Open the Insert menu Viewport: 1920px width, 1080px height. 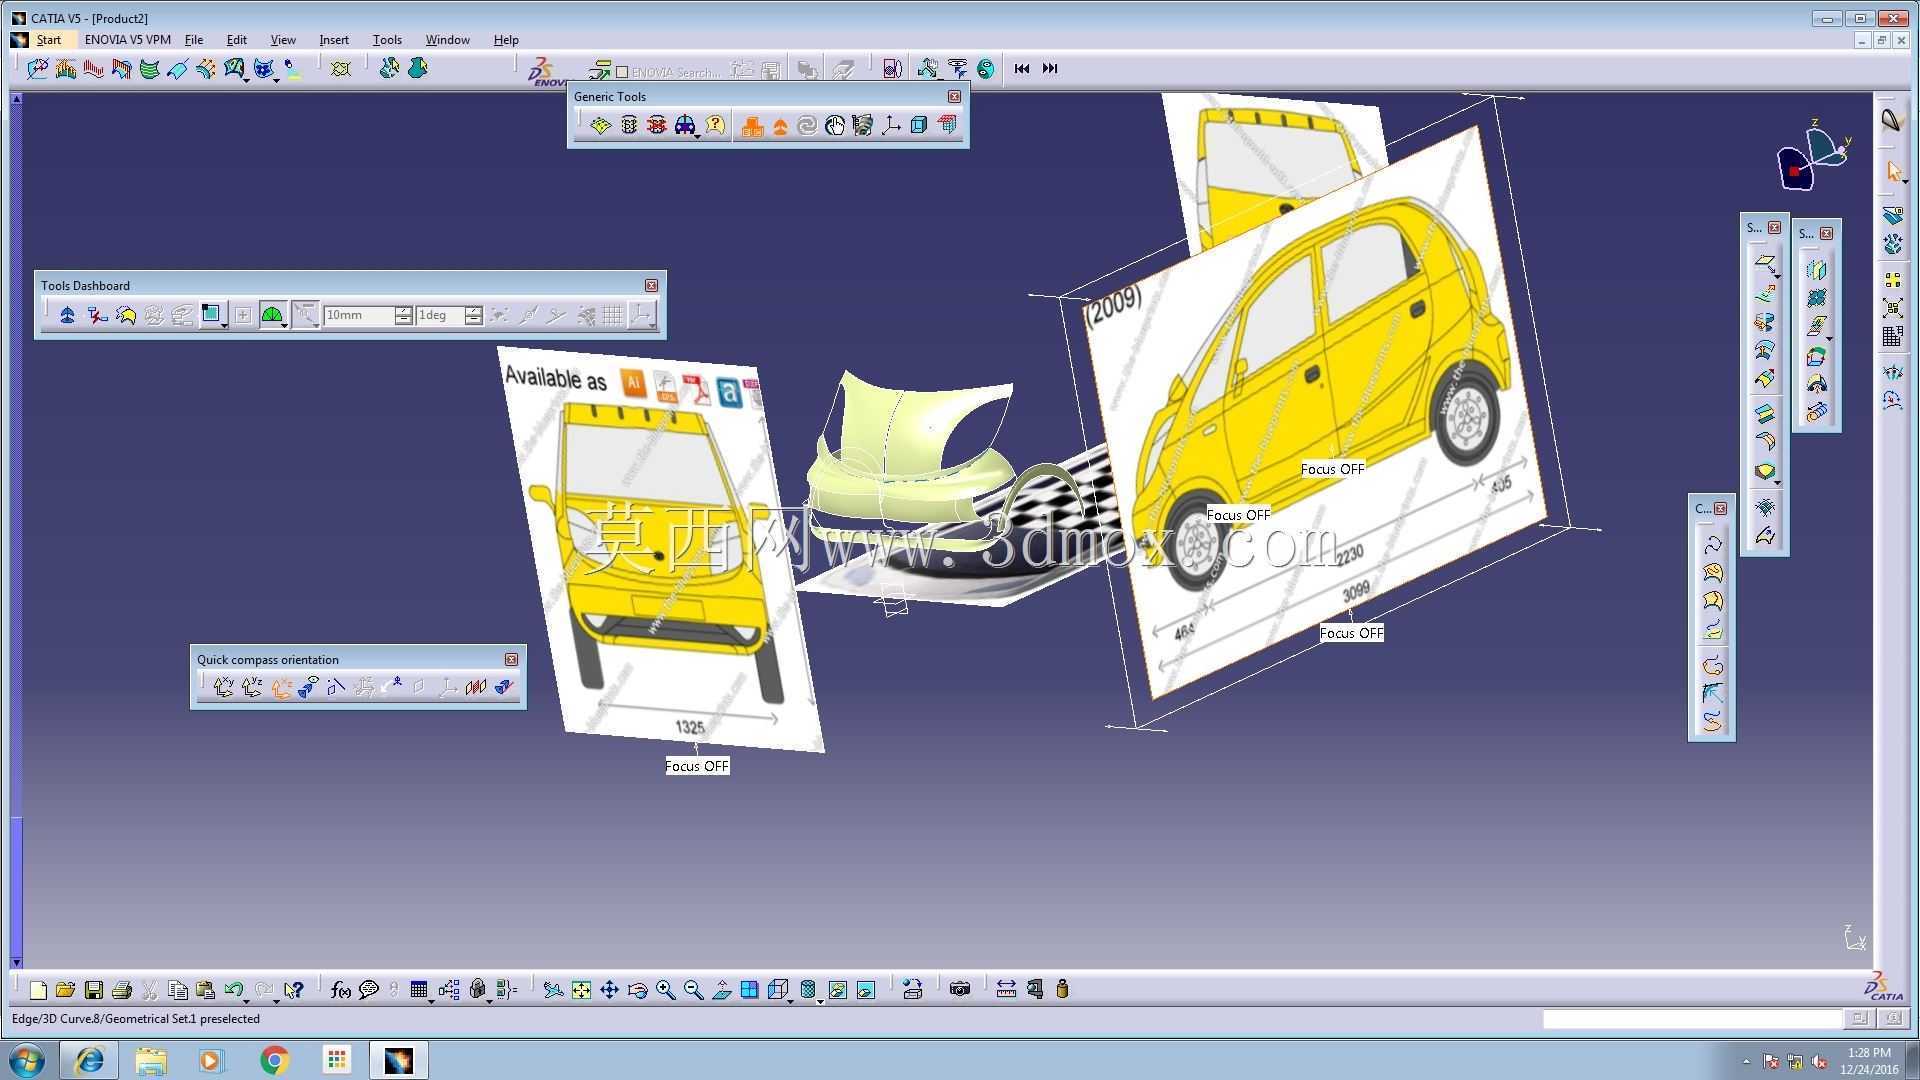pyautogui.click(x=334, y=40)
